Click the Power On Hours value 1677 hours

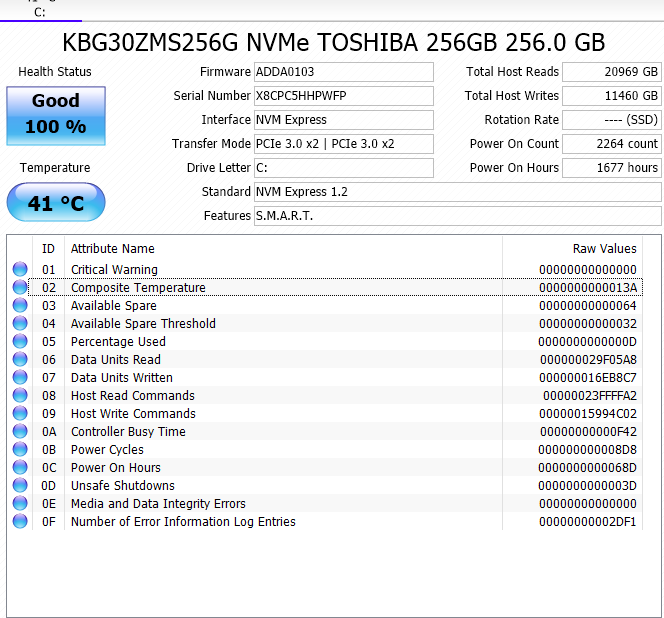tap(611, 168)
